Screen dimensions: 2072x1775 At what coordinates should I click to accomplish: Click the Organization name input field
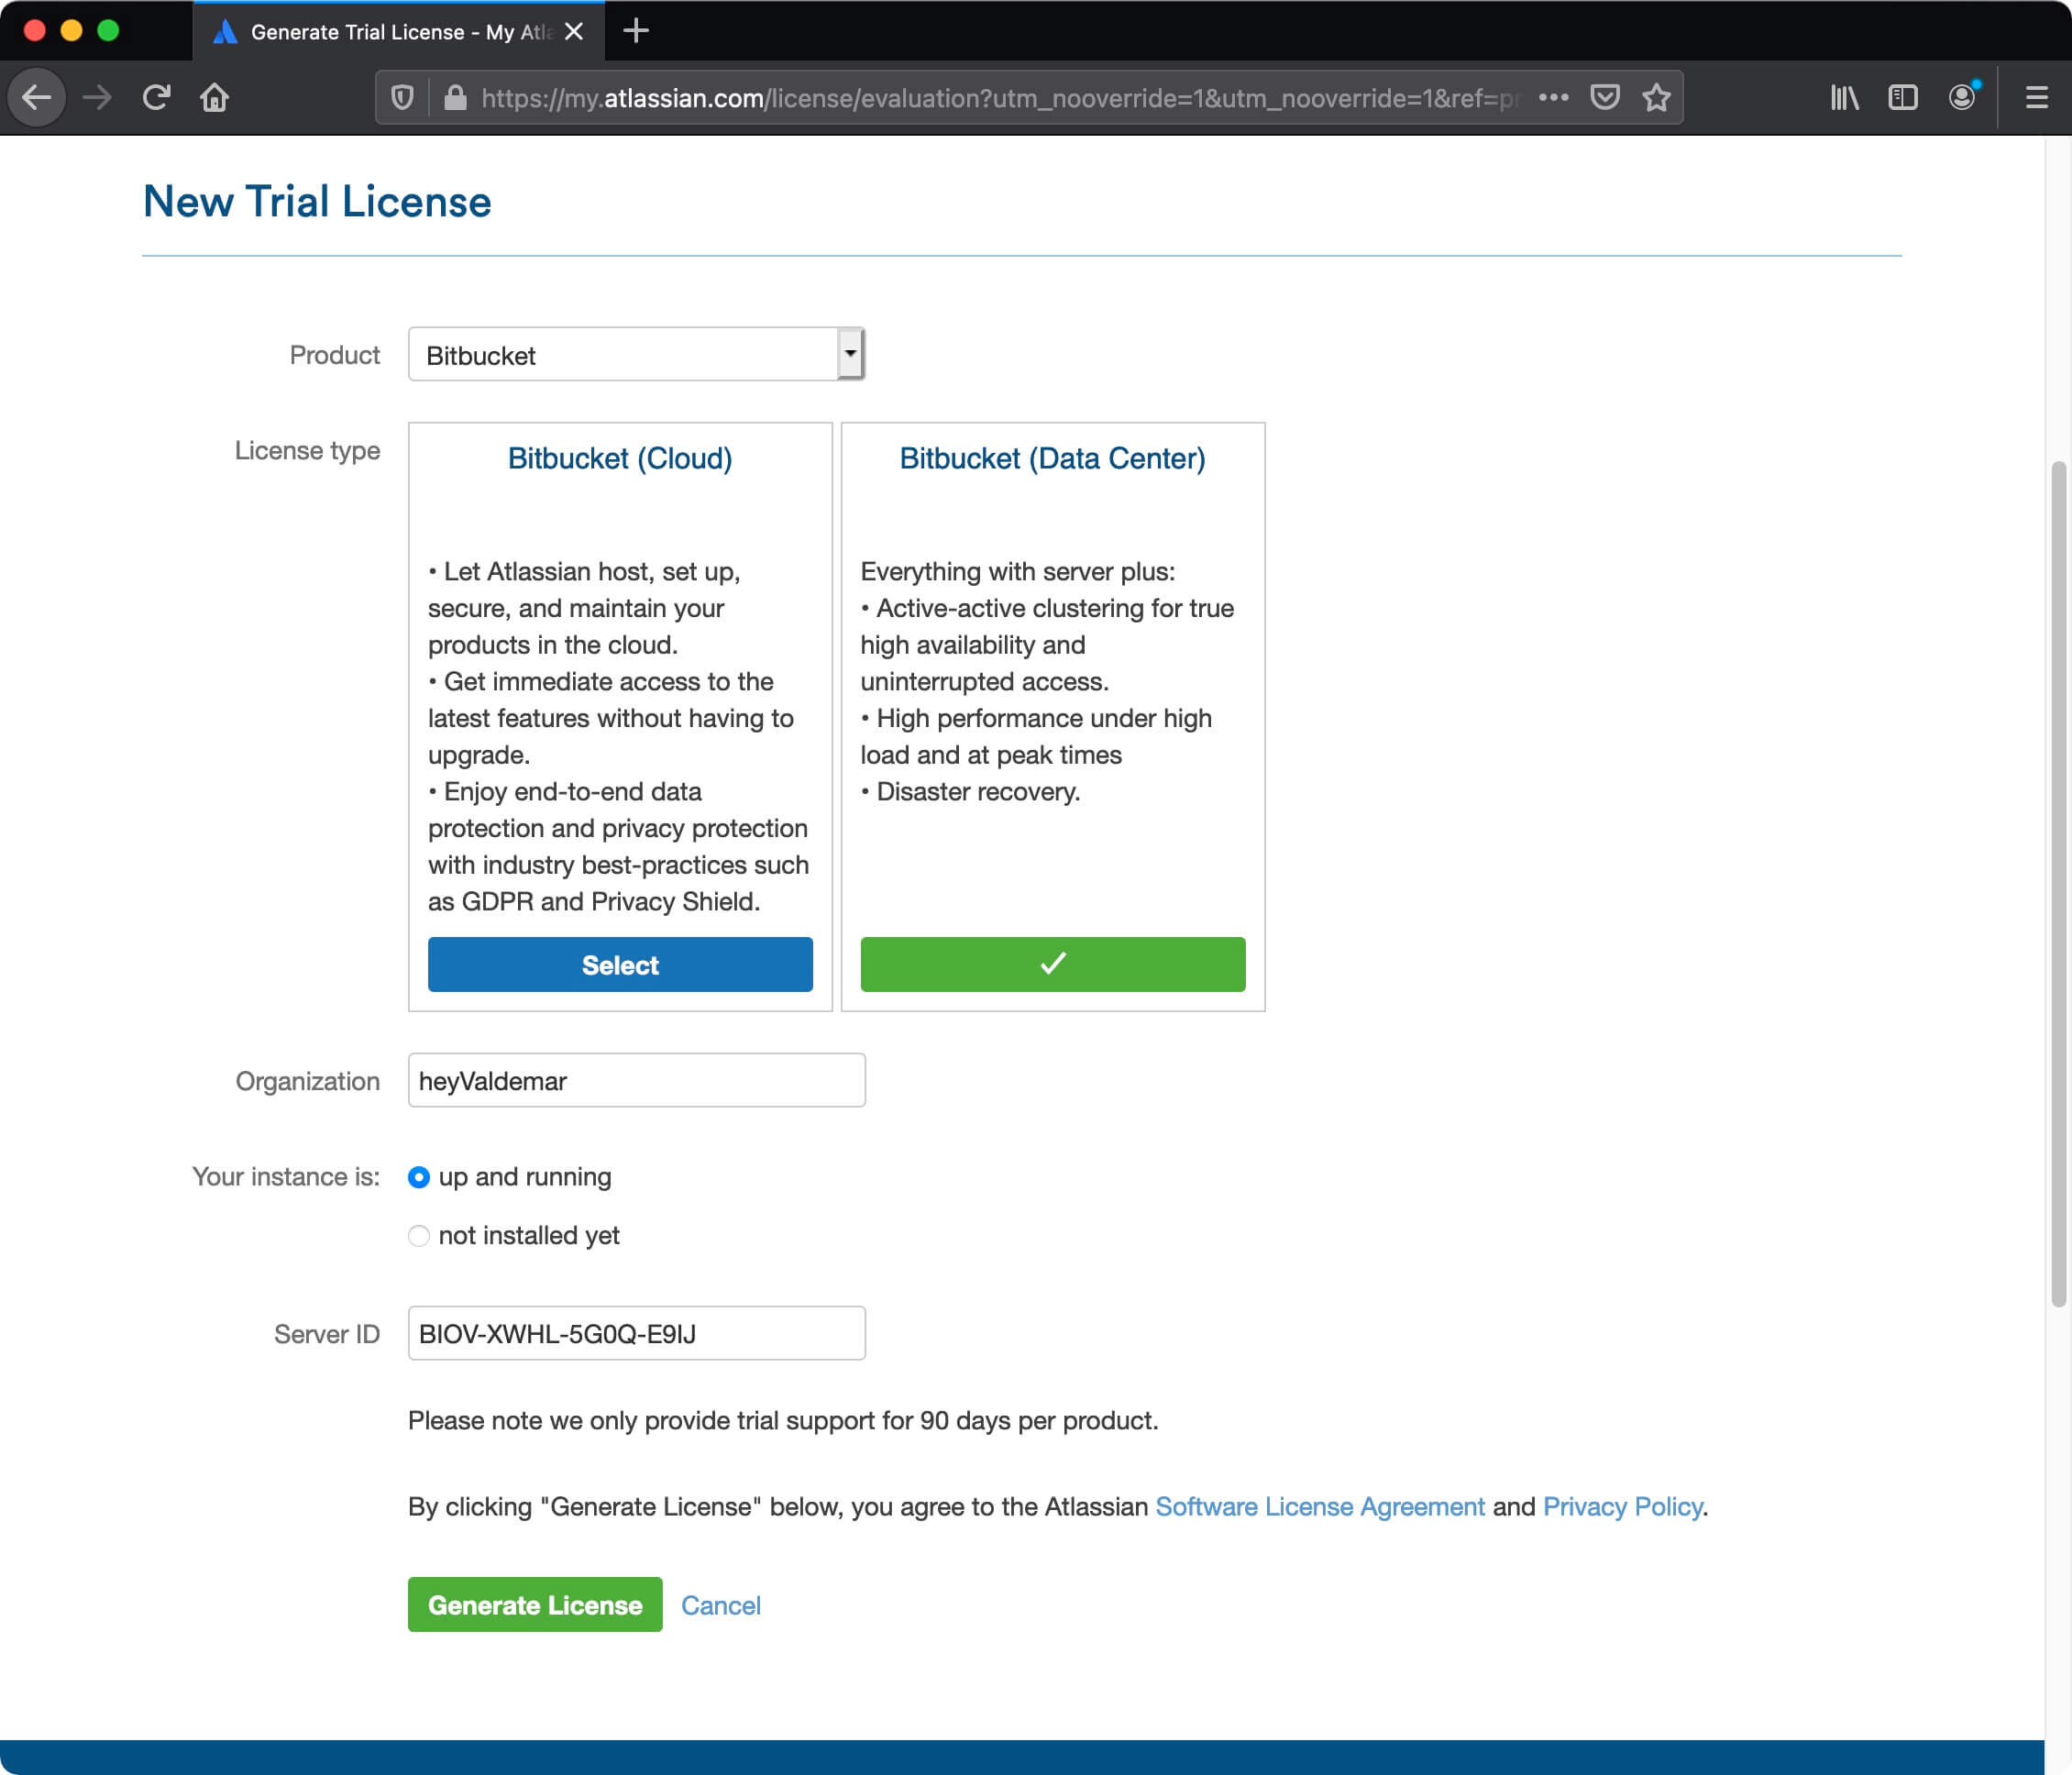[635, 1079]
